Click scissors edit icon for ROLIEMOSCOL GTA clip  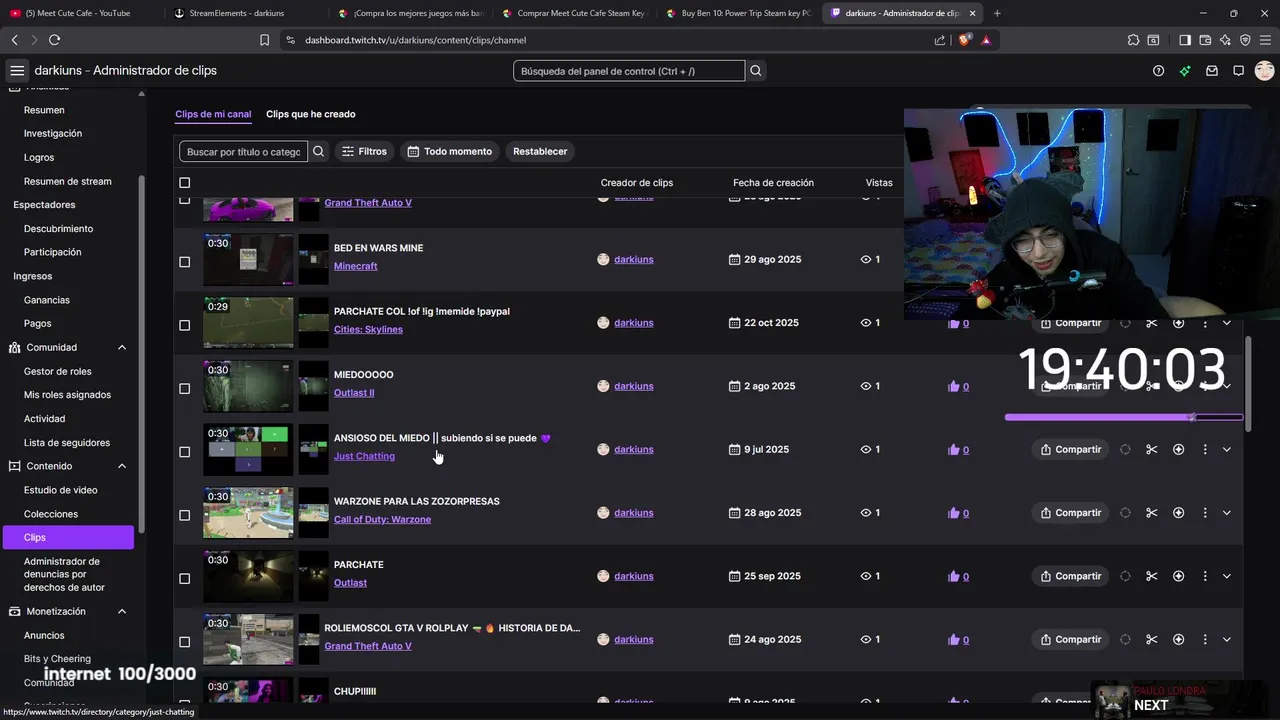click(1152, 640)
